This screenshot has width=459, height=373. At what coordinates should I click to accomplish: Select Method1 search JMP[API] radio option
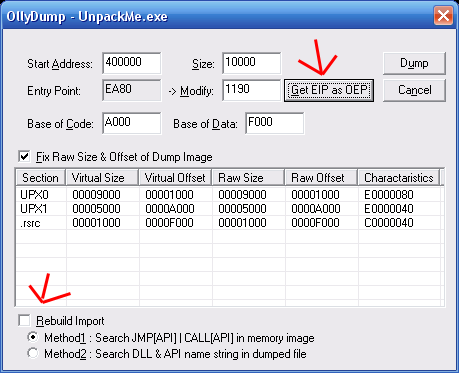33,337
